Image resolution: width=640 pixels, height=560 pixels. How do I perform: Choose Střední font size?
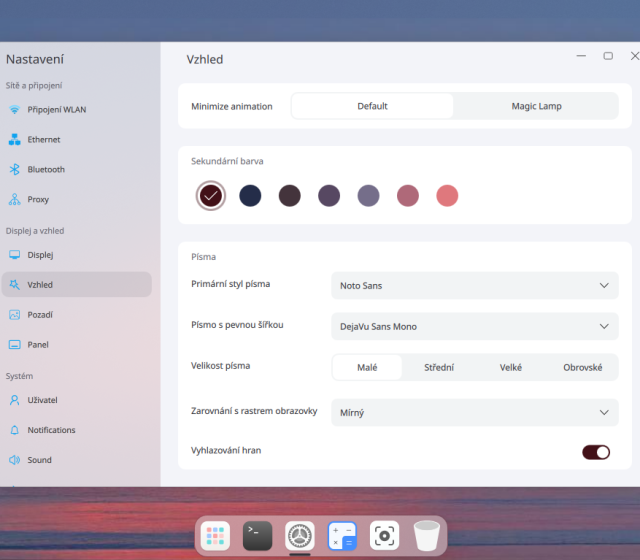click(x=438, y=368)
